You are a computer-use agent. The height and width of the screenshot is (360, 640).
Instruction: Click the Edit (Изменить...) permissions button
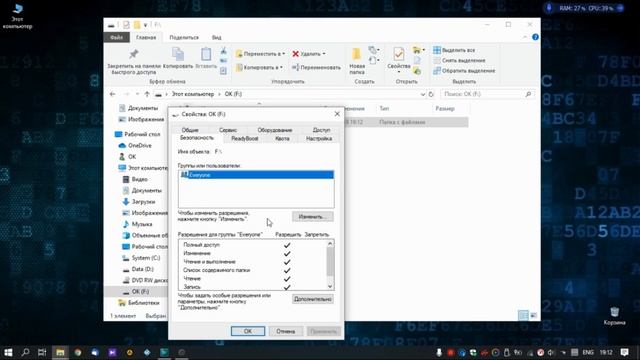pos(313,216)
